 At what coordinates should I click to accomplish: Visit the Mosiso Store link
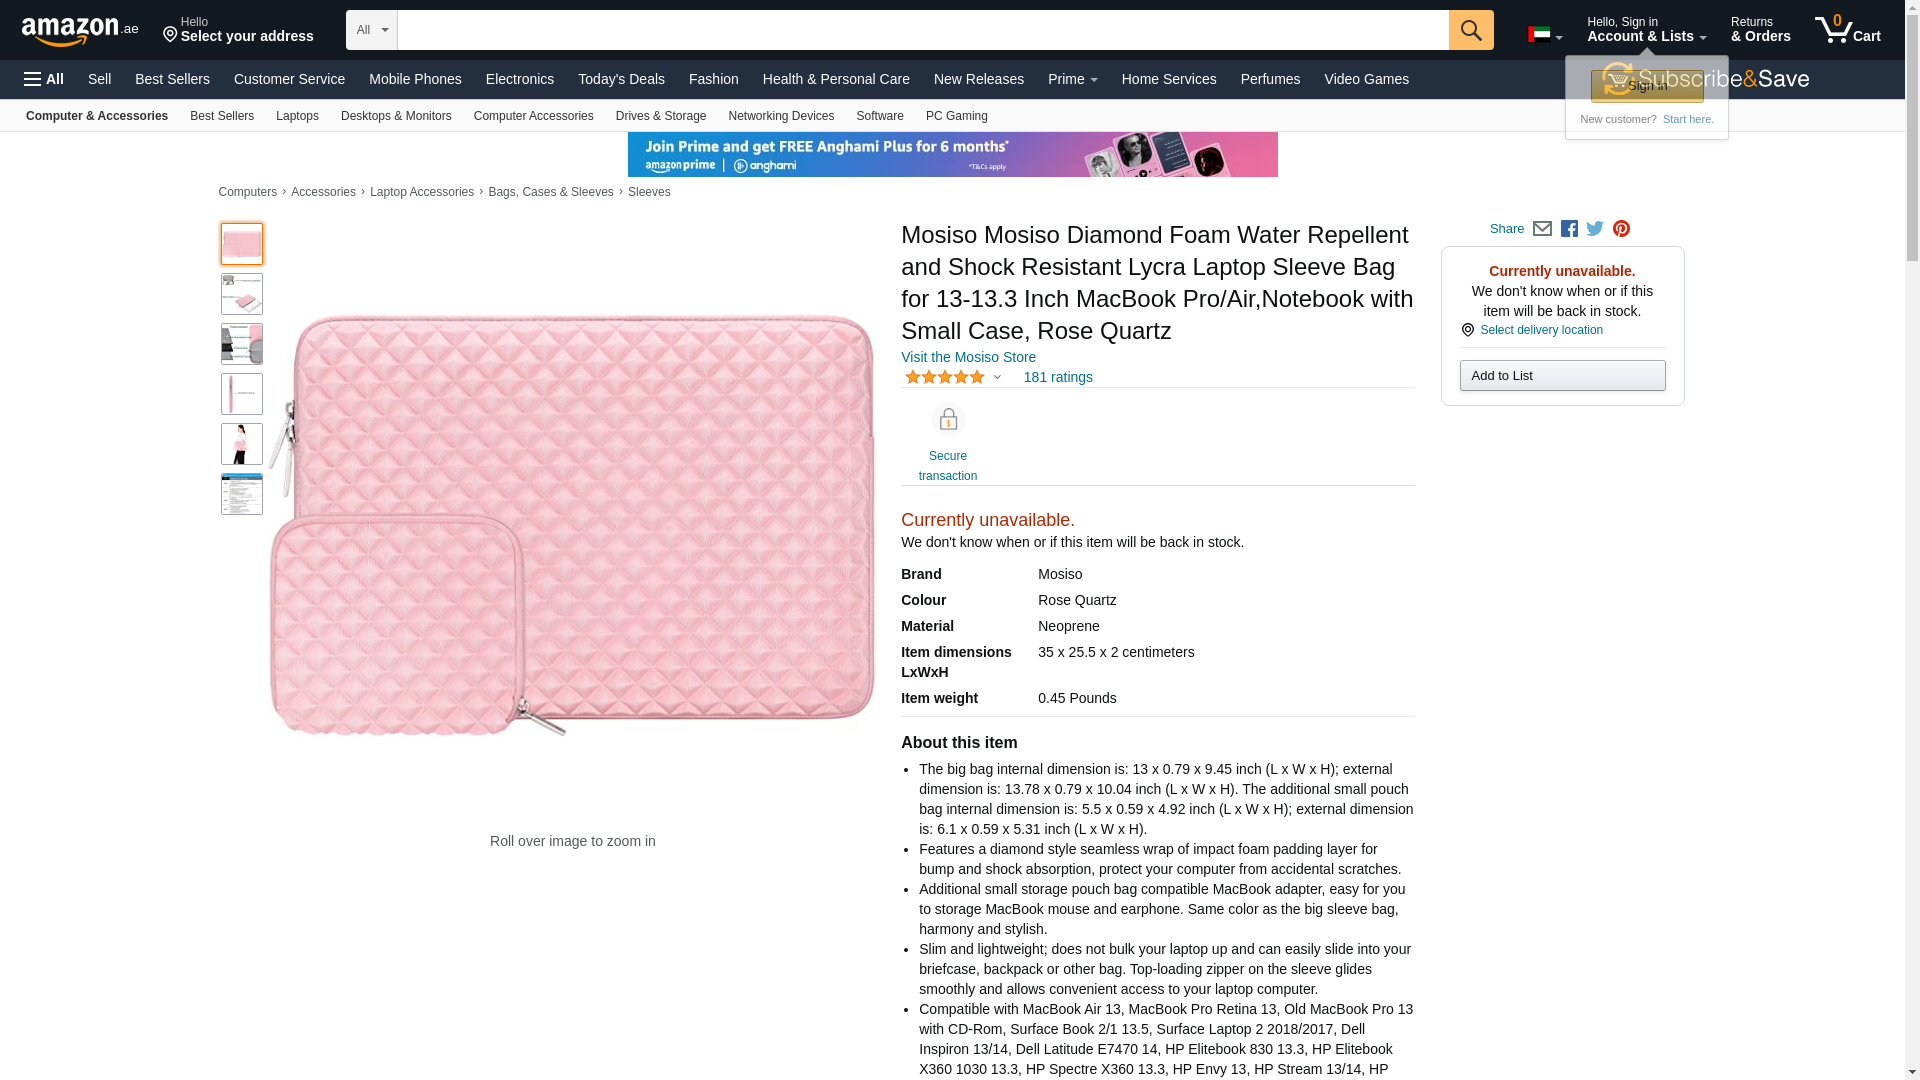(968, 357)
